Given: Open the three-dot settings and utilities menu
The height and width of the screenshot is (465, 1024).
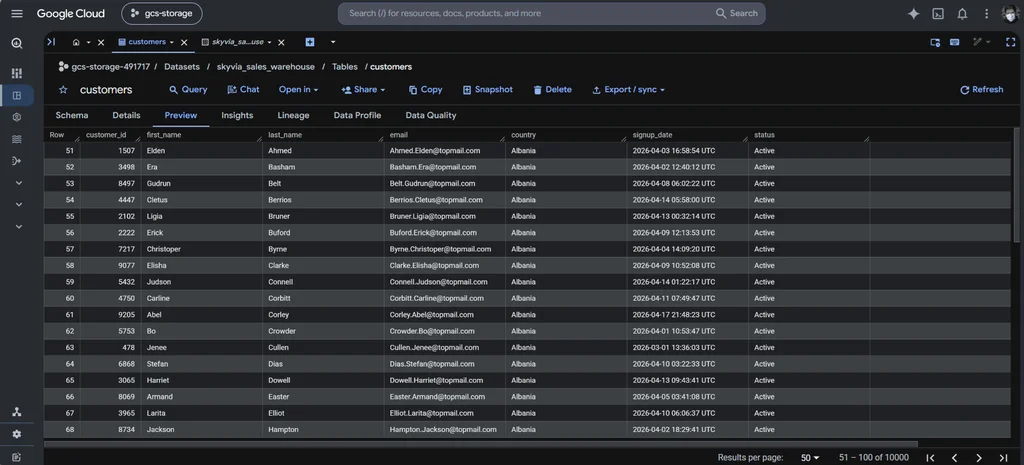Looking at the screenshot, I should (x=986, y=14).
